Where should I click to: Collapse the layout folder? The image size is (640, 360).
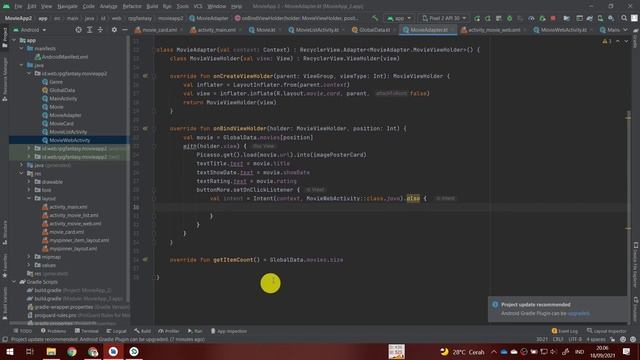pos(29,198)
